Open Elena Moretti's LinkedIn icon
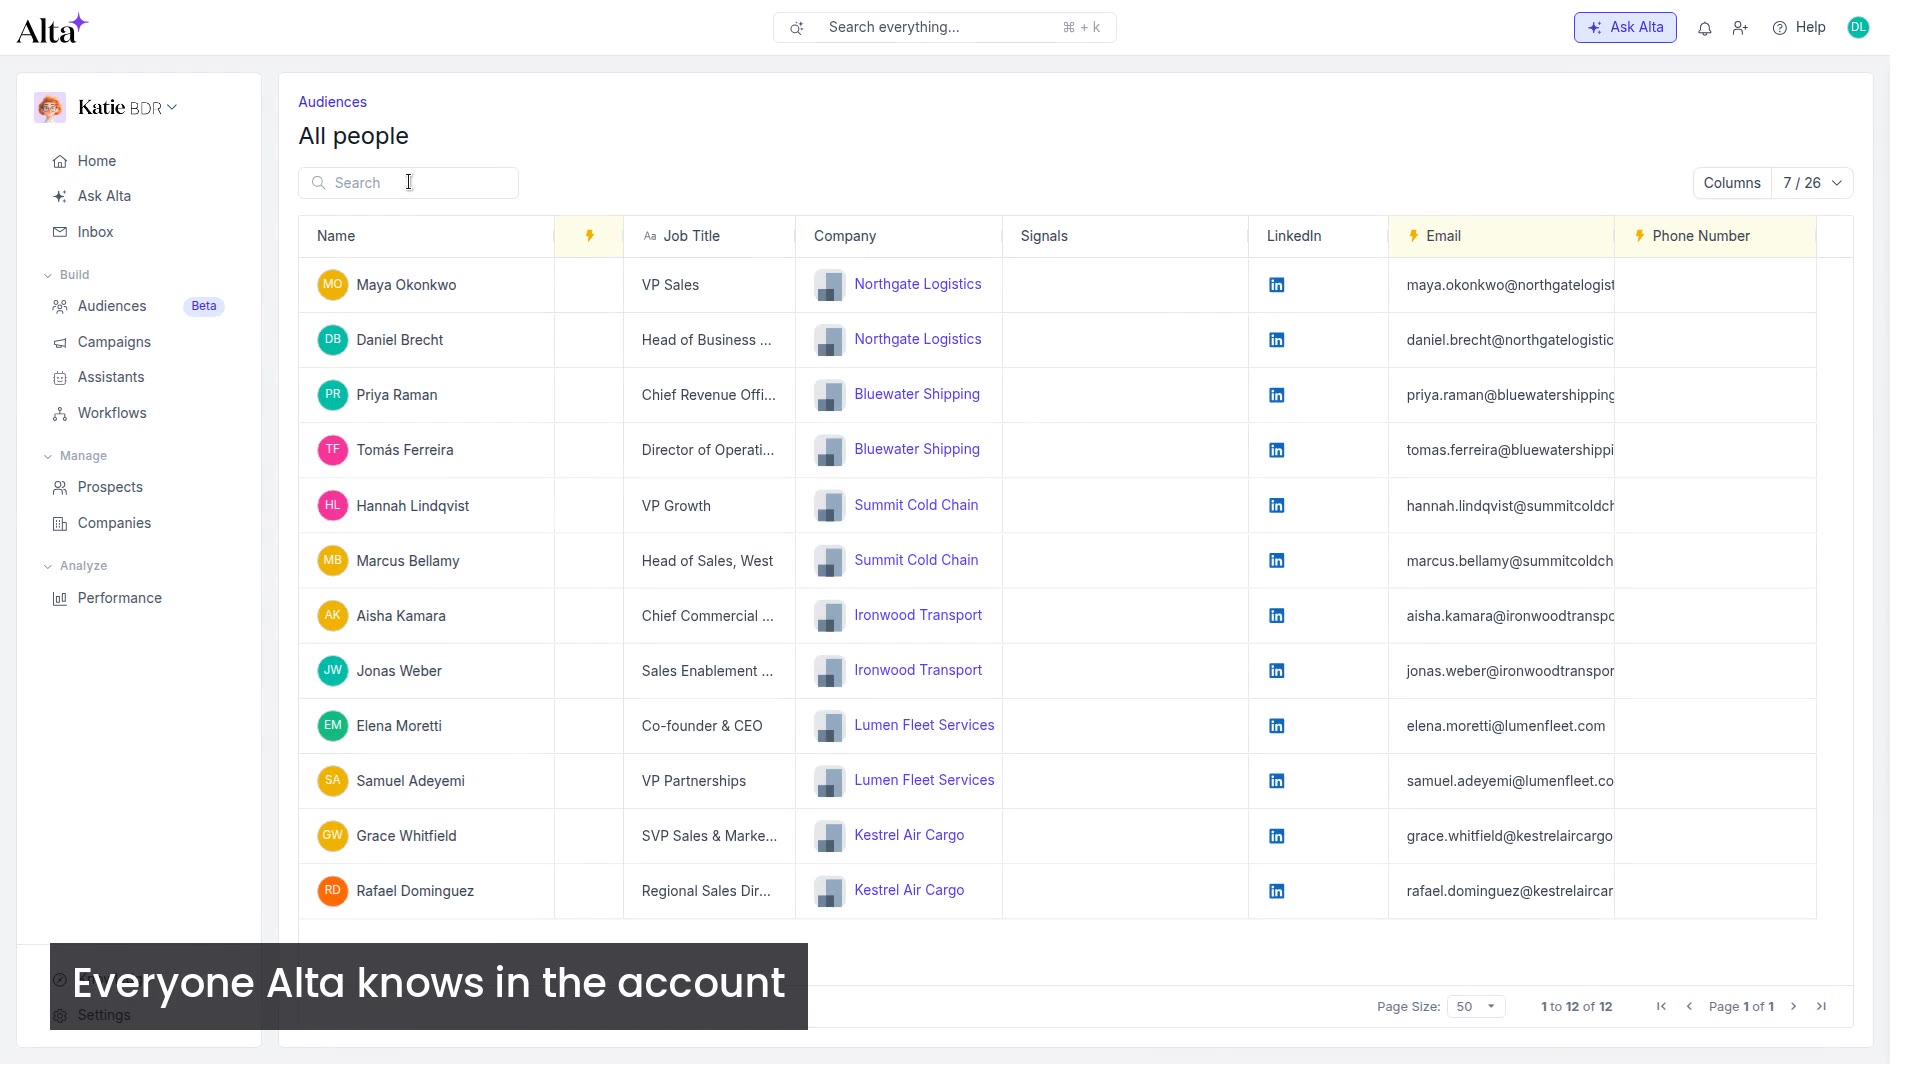 click(x=1276, y=725)
